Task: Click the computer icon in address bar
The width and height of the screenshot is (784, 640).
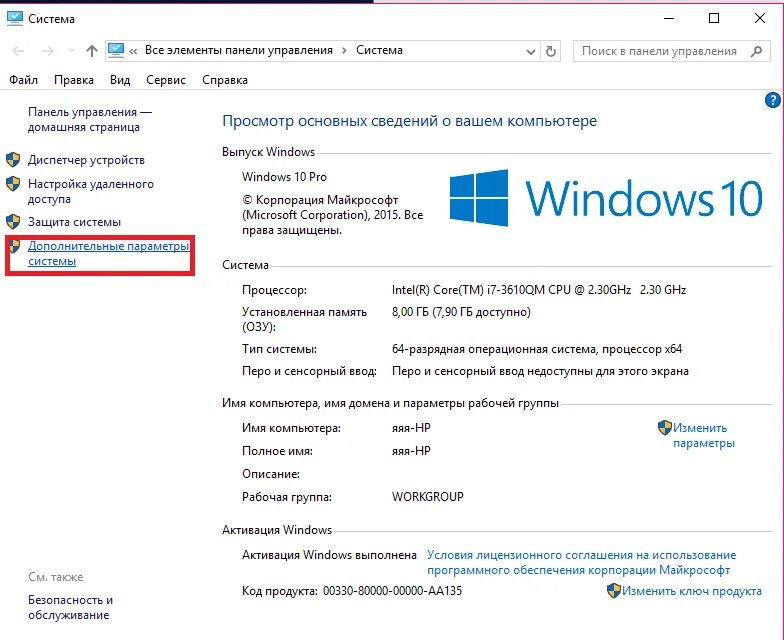Action: click(x=116, y=50)
